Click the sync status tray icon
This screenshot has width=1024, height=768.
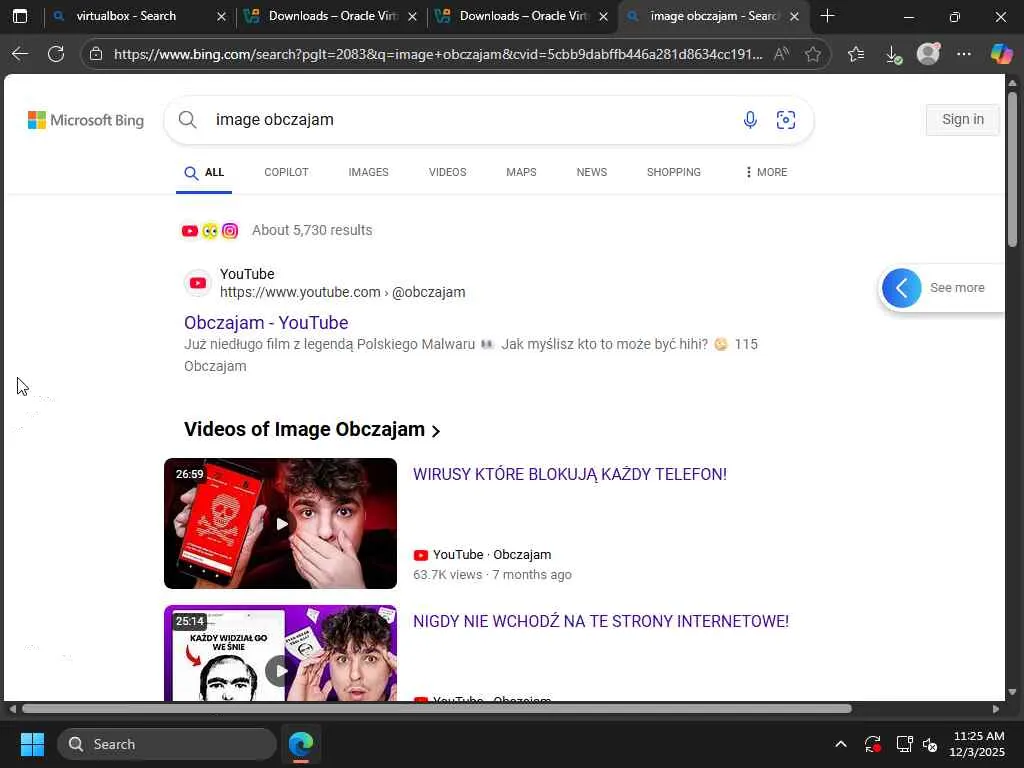(872, 744)
